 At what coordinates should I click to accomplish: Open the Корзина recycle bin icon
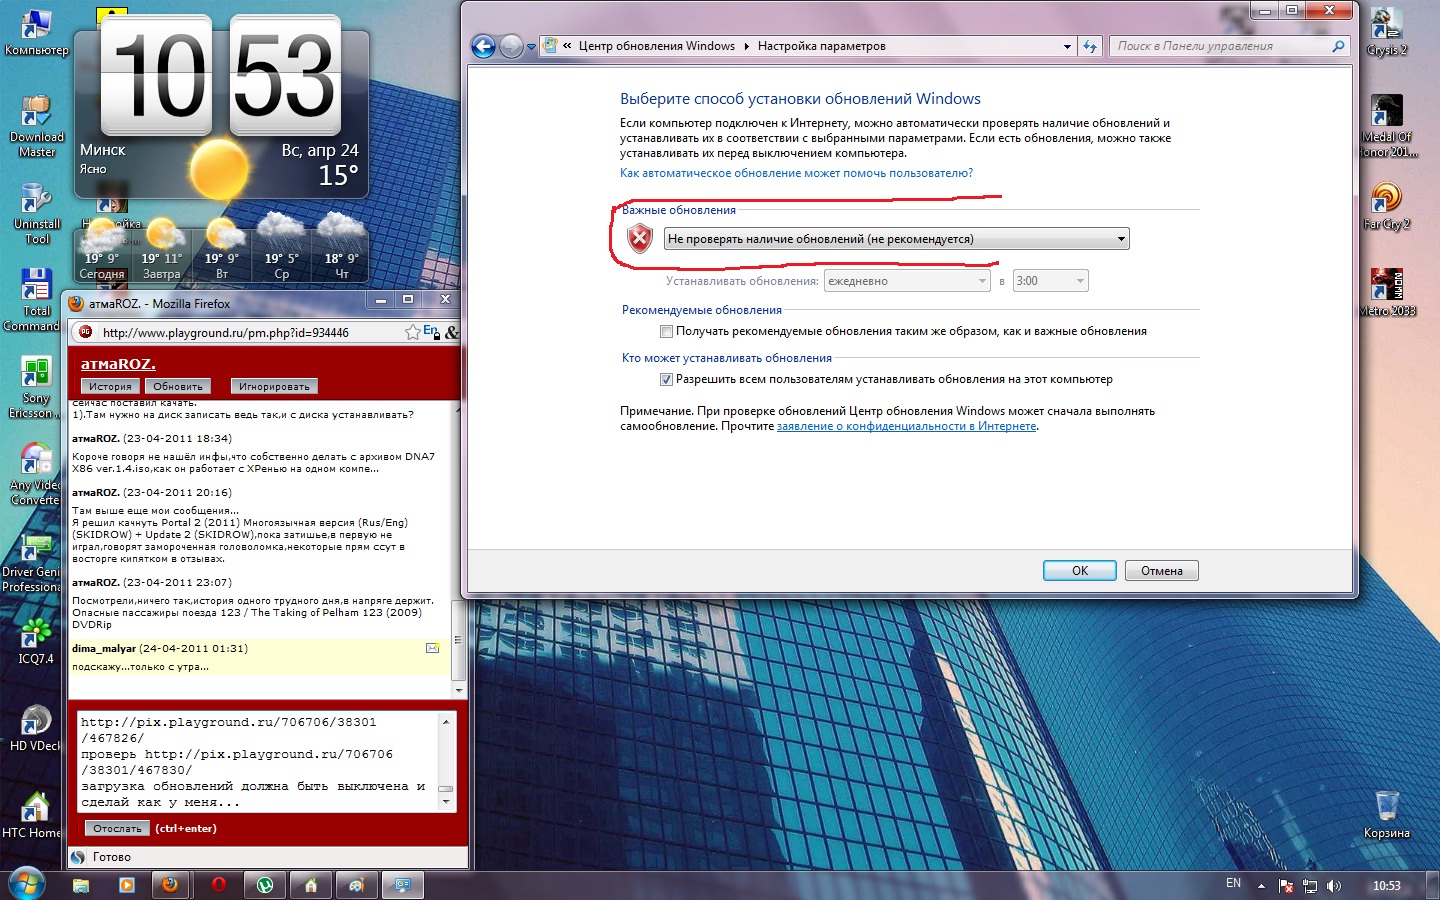1387,815
